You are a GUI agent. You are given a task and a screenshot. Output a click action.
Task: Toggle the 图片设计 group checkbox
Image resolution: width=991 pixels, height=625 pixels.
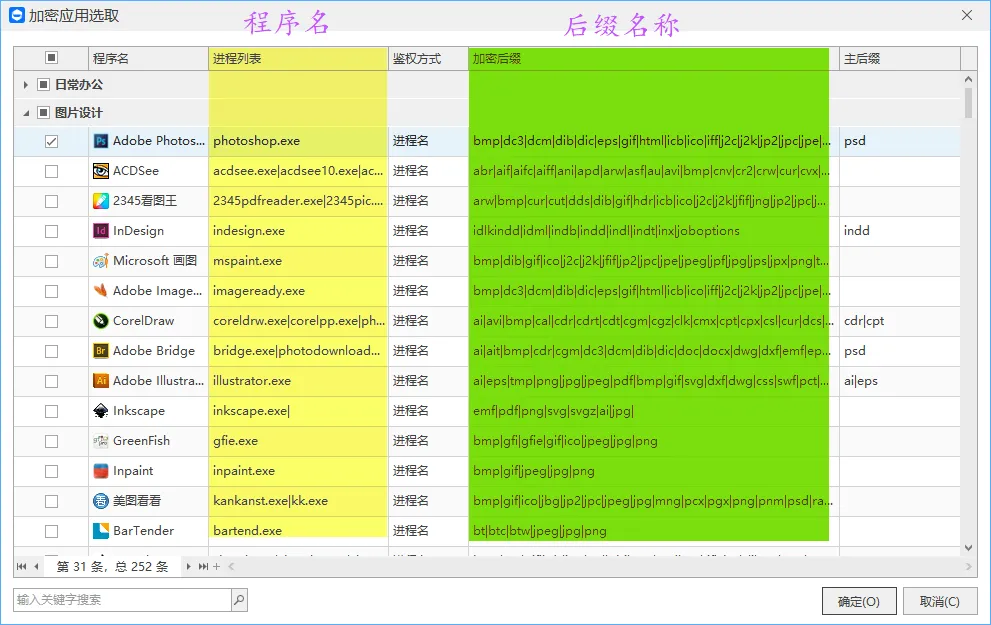pyautogui.click(x=43, y=112)
